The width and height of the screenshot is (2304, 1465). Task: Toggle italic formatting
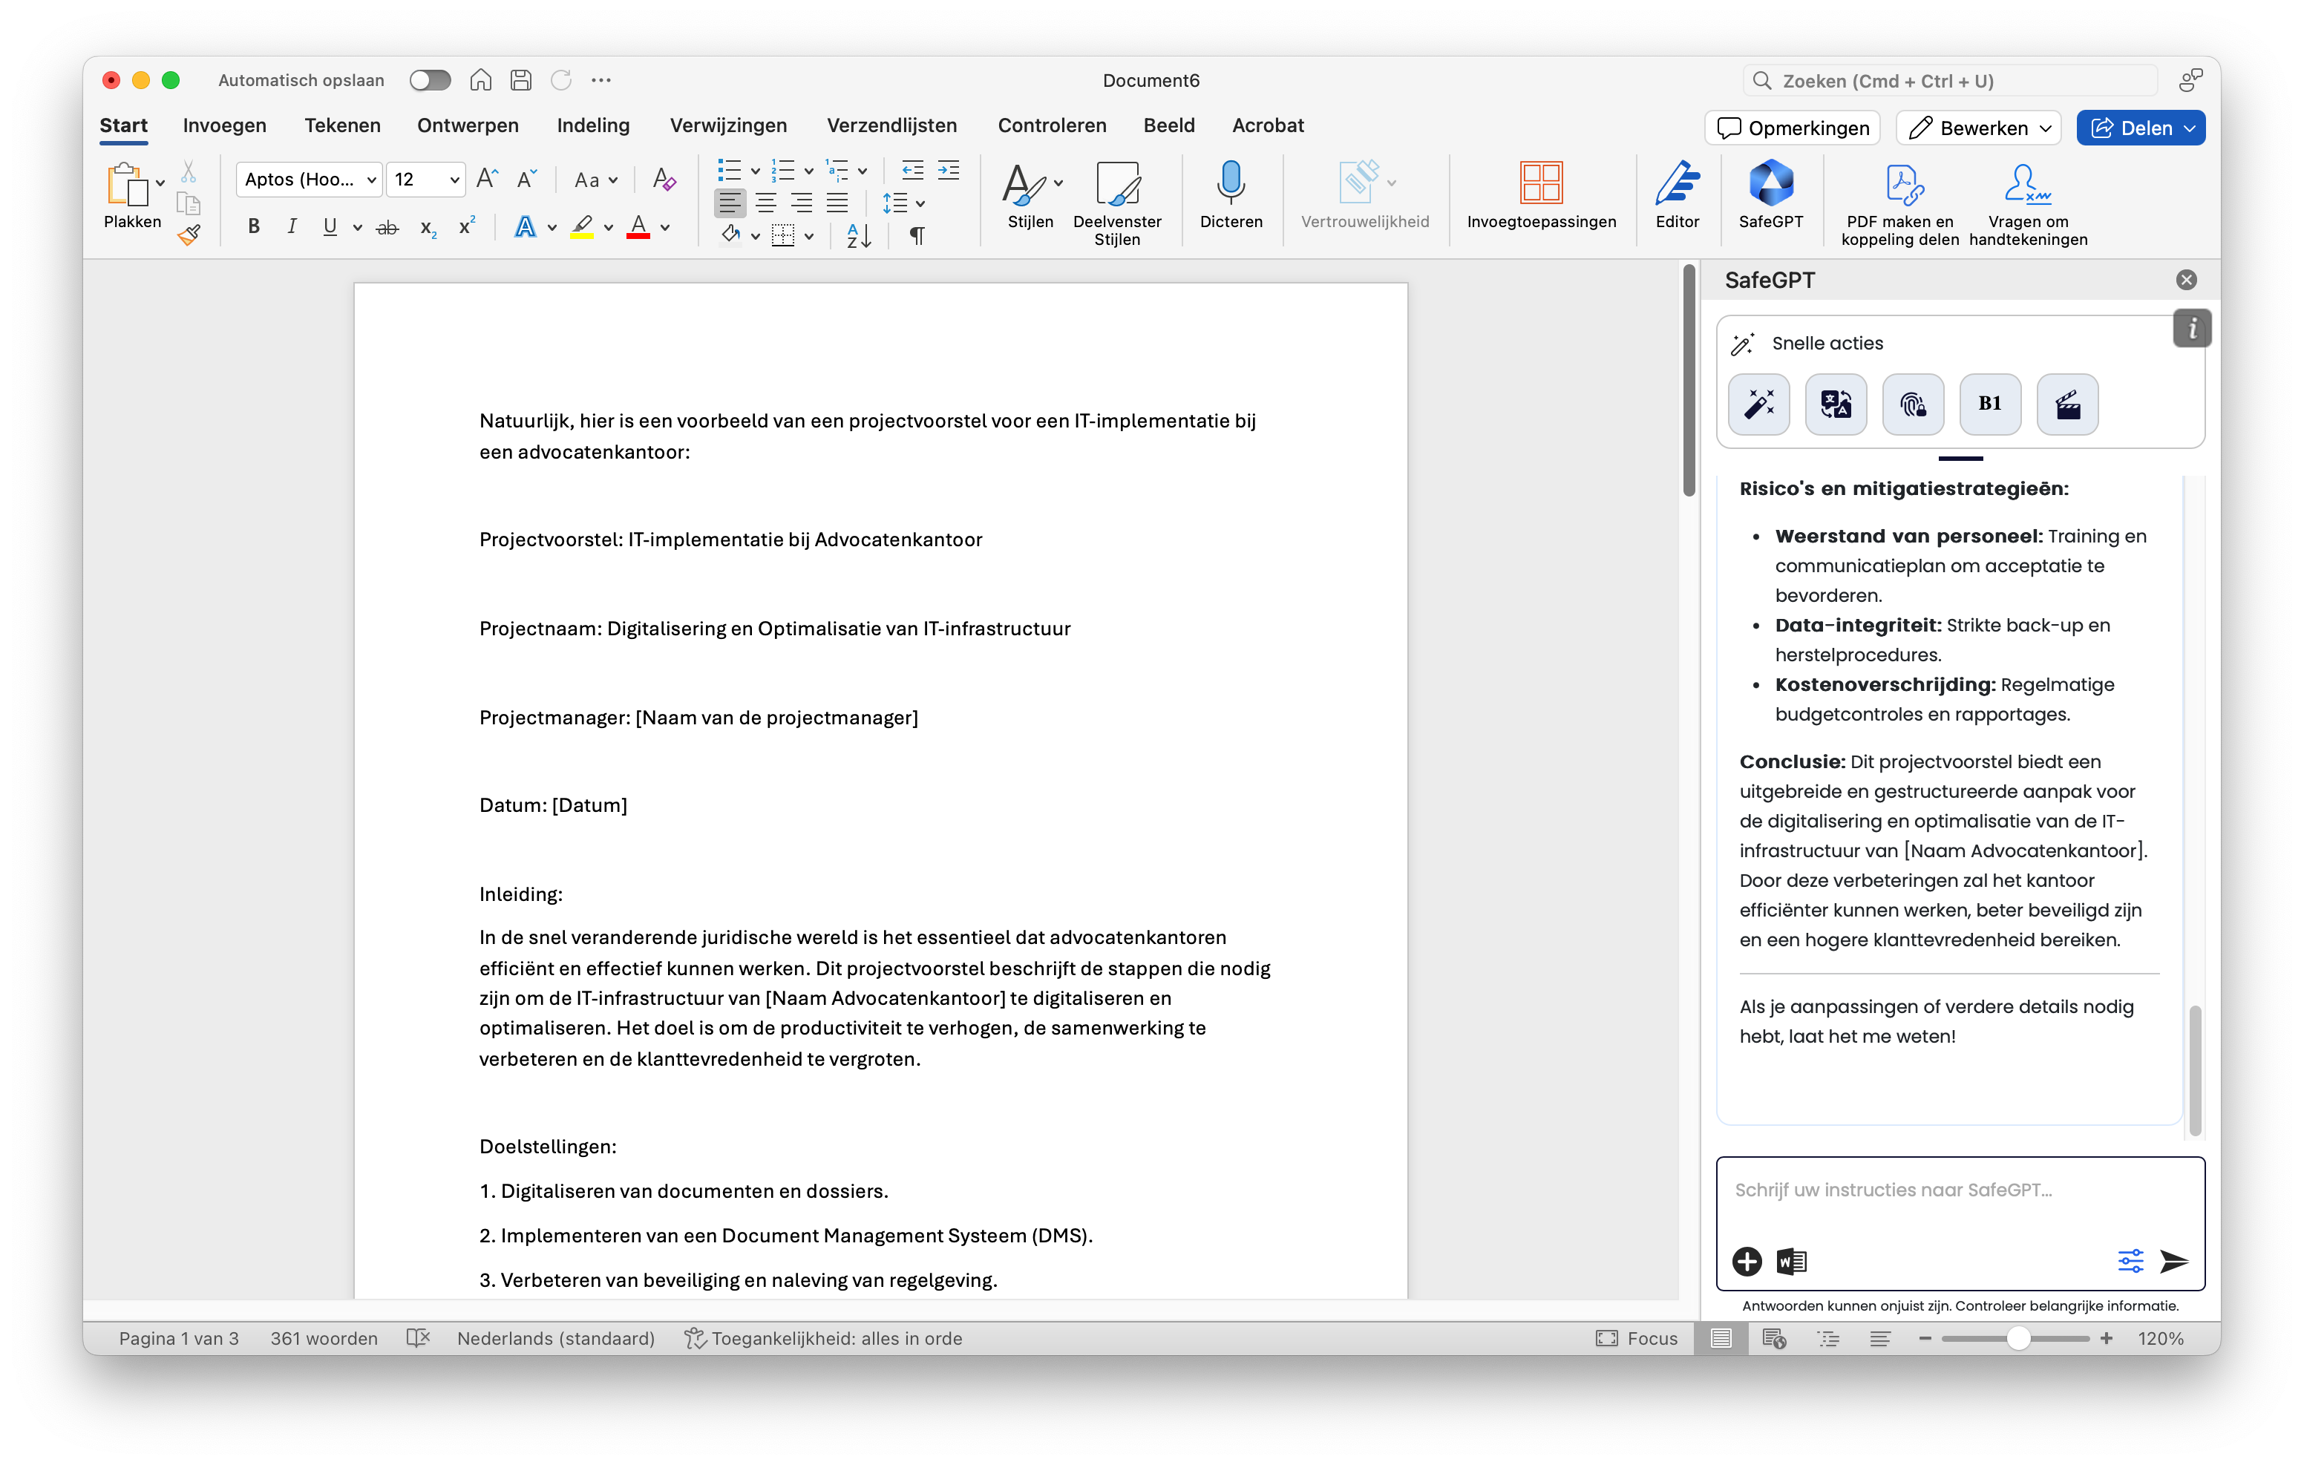click(291, 228)
